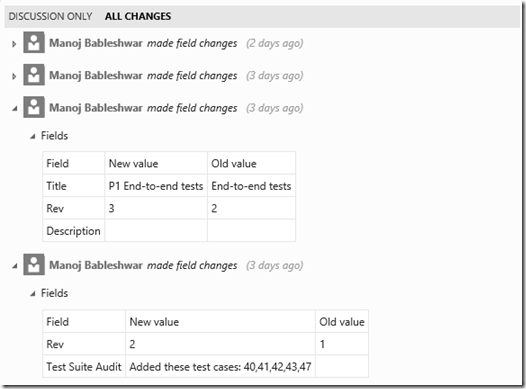Click the avatar of the Title change entry

click(x=34, y=107)
